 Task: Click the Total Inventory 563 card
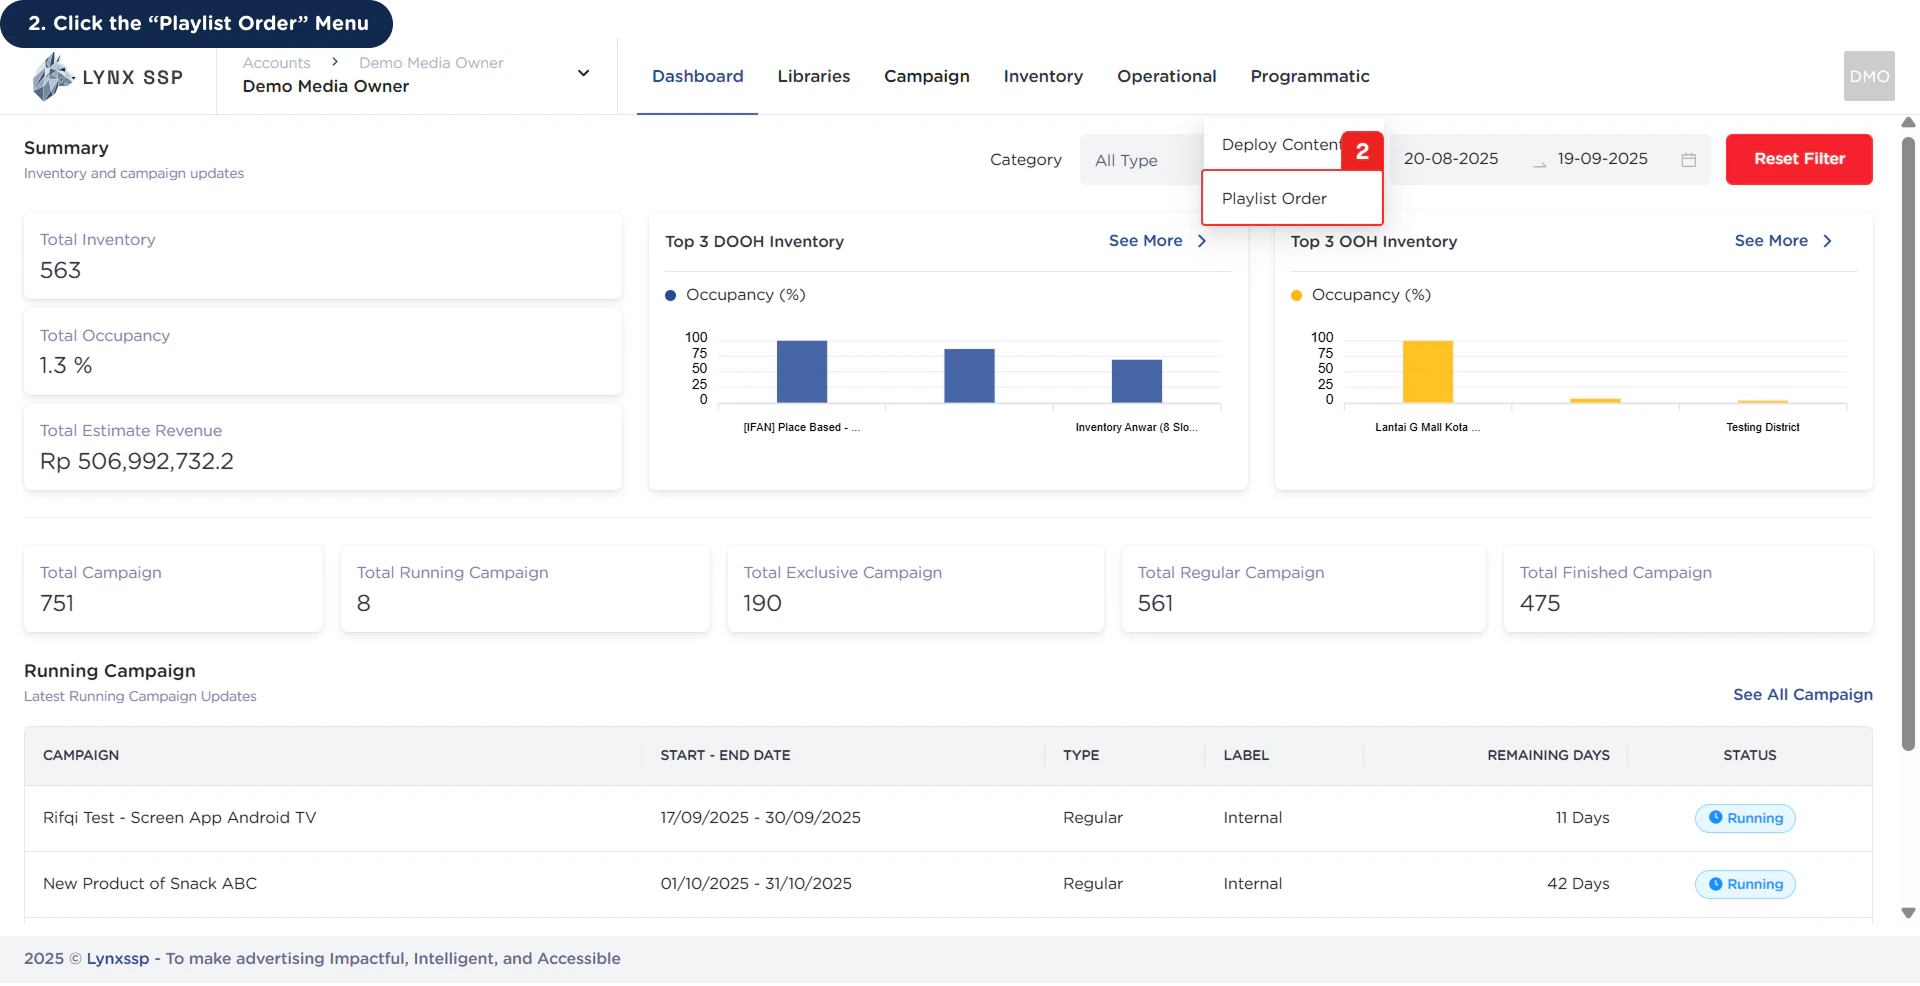pos(323,256)
